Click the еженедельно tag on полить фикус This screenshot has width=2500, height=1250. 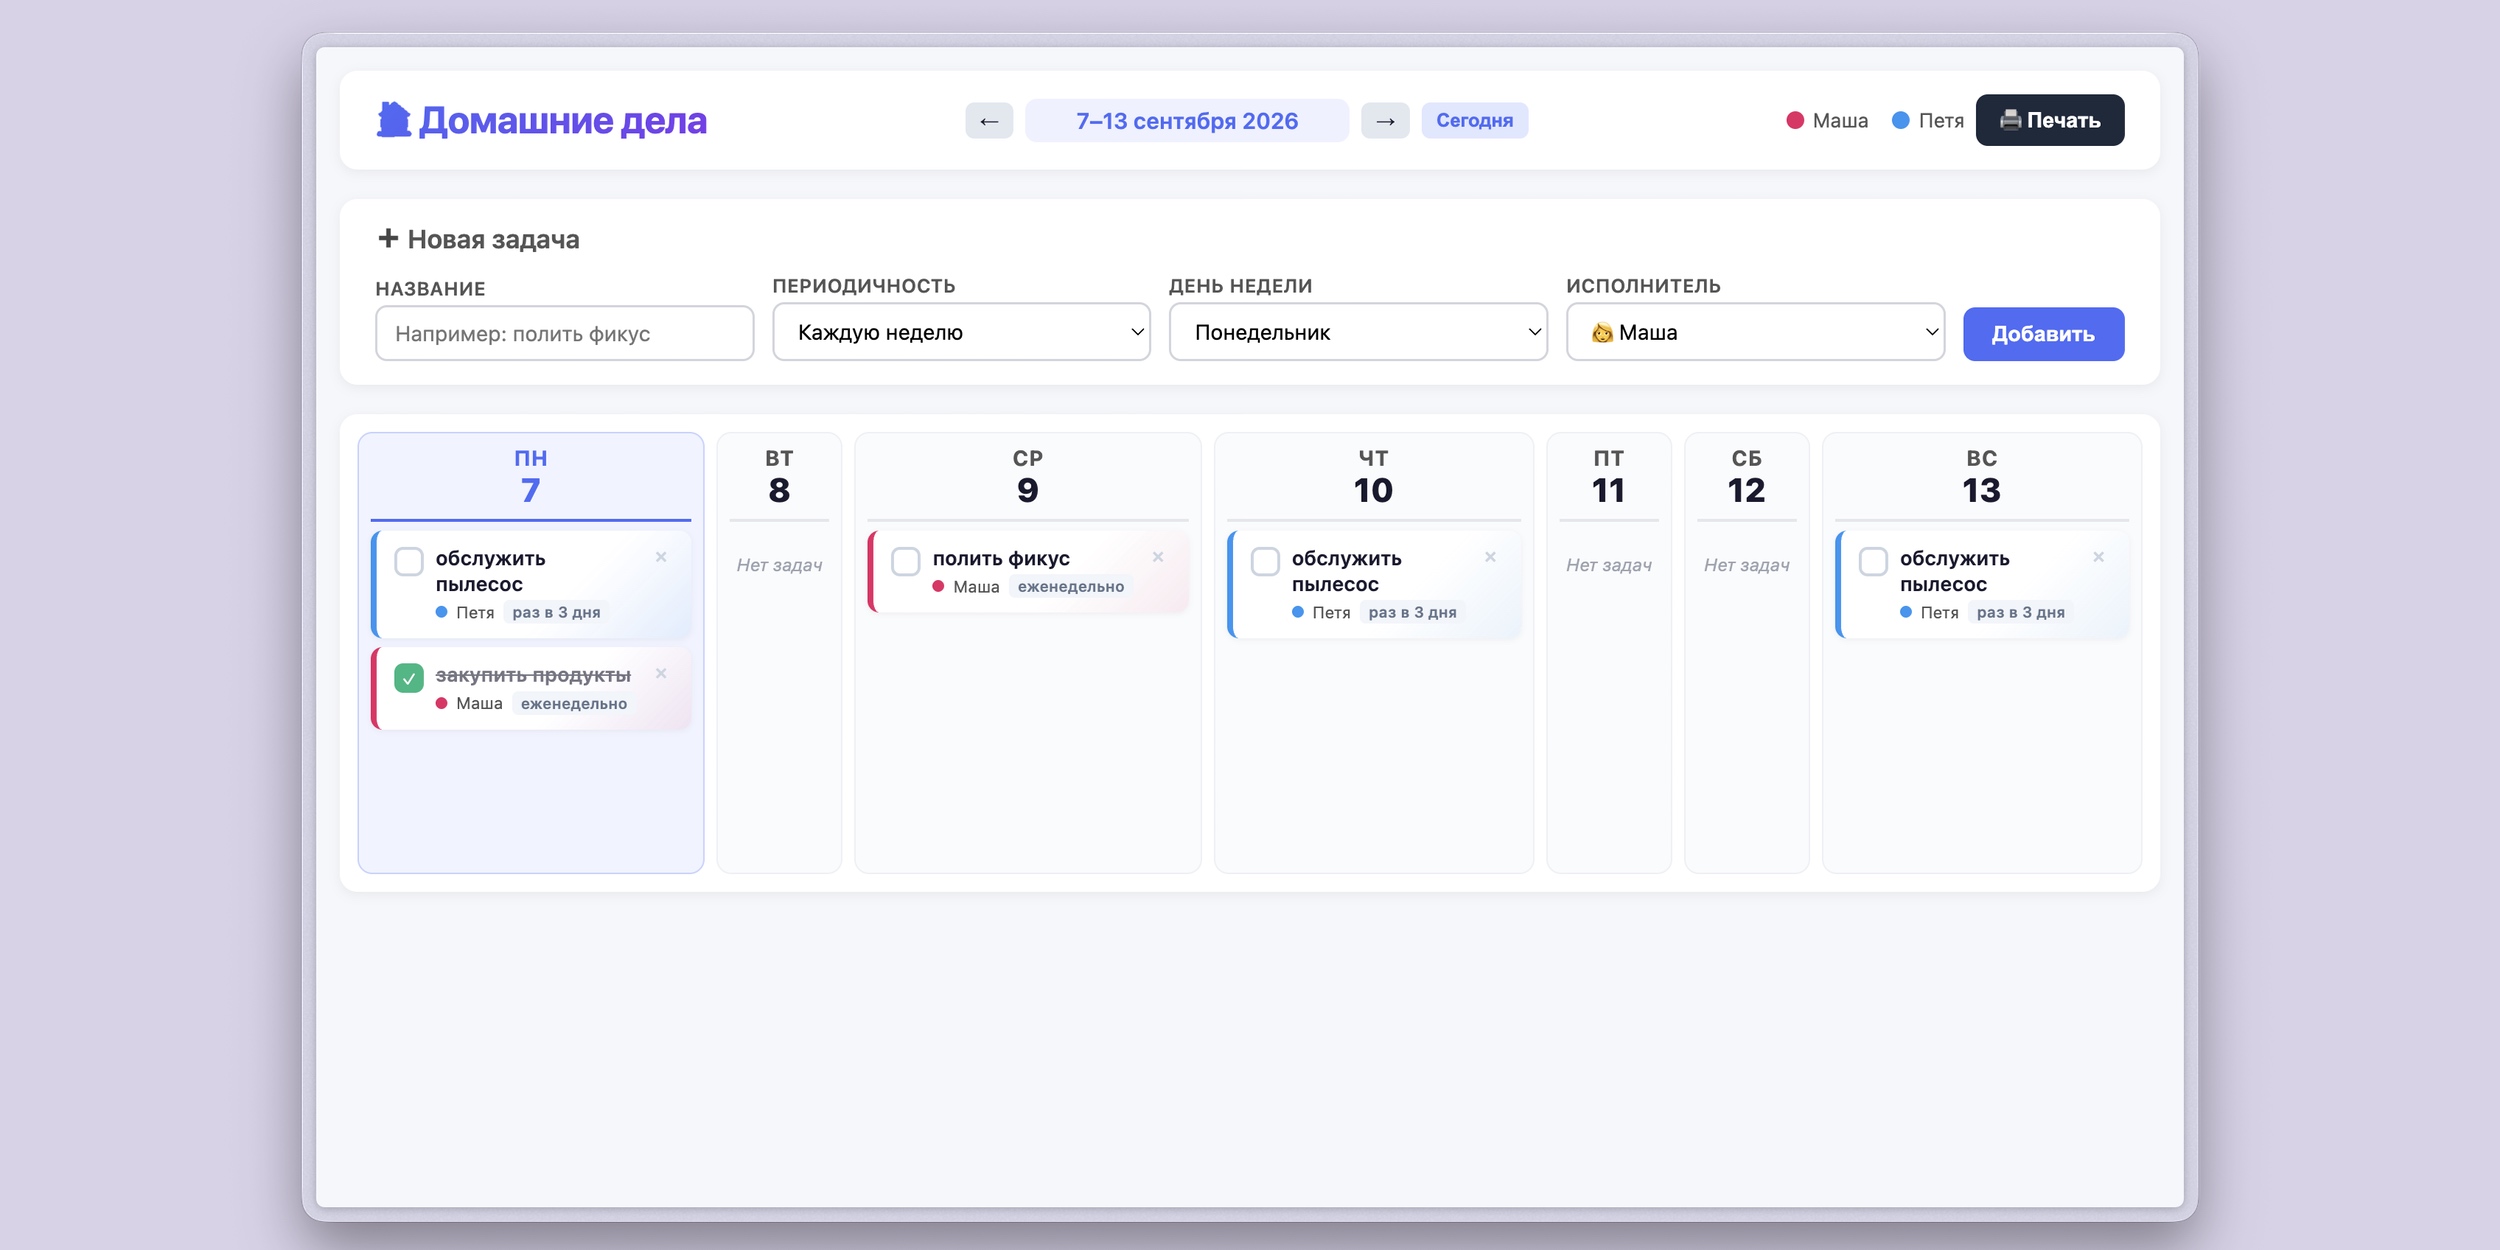point(1071,587)
